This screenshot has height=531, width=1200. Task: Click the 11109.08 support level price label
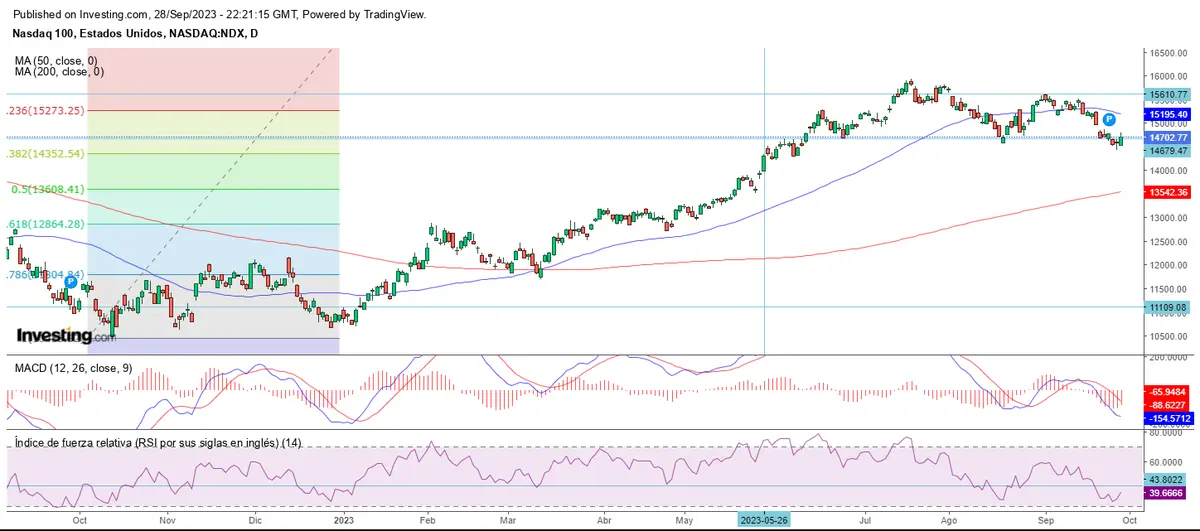click(x=1168, y=307)
